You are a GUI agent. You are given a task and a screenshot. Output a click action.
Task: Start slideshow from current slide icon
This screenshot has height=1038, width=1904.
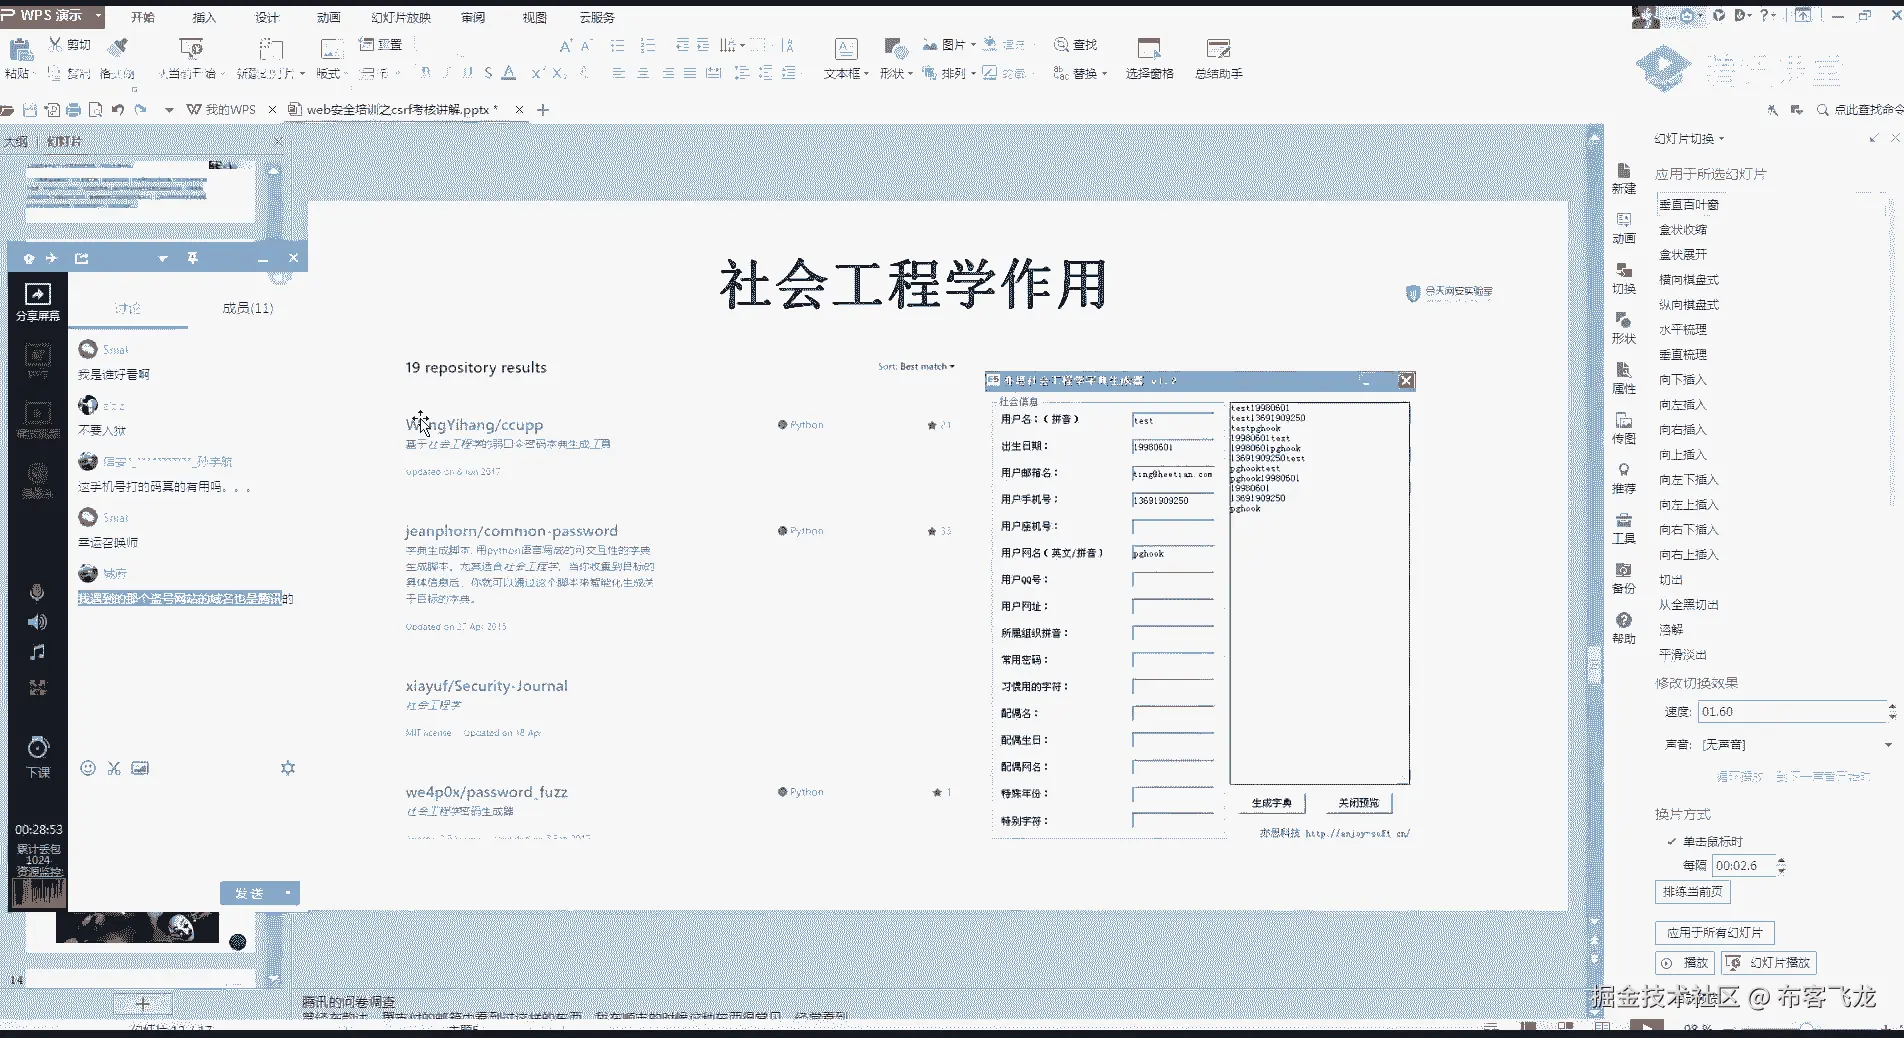[x=190, y=48]
